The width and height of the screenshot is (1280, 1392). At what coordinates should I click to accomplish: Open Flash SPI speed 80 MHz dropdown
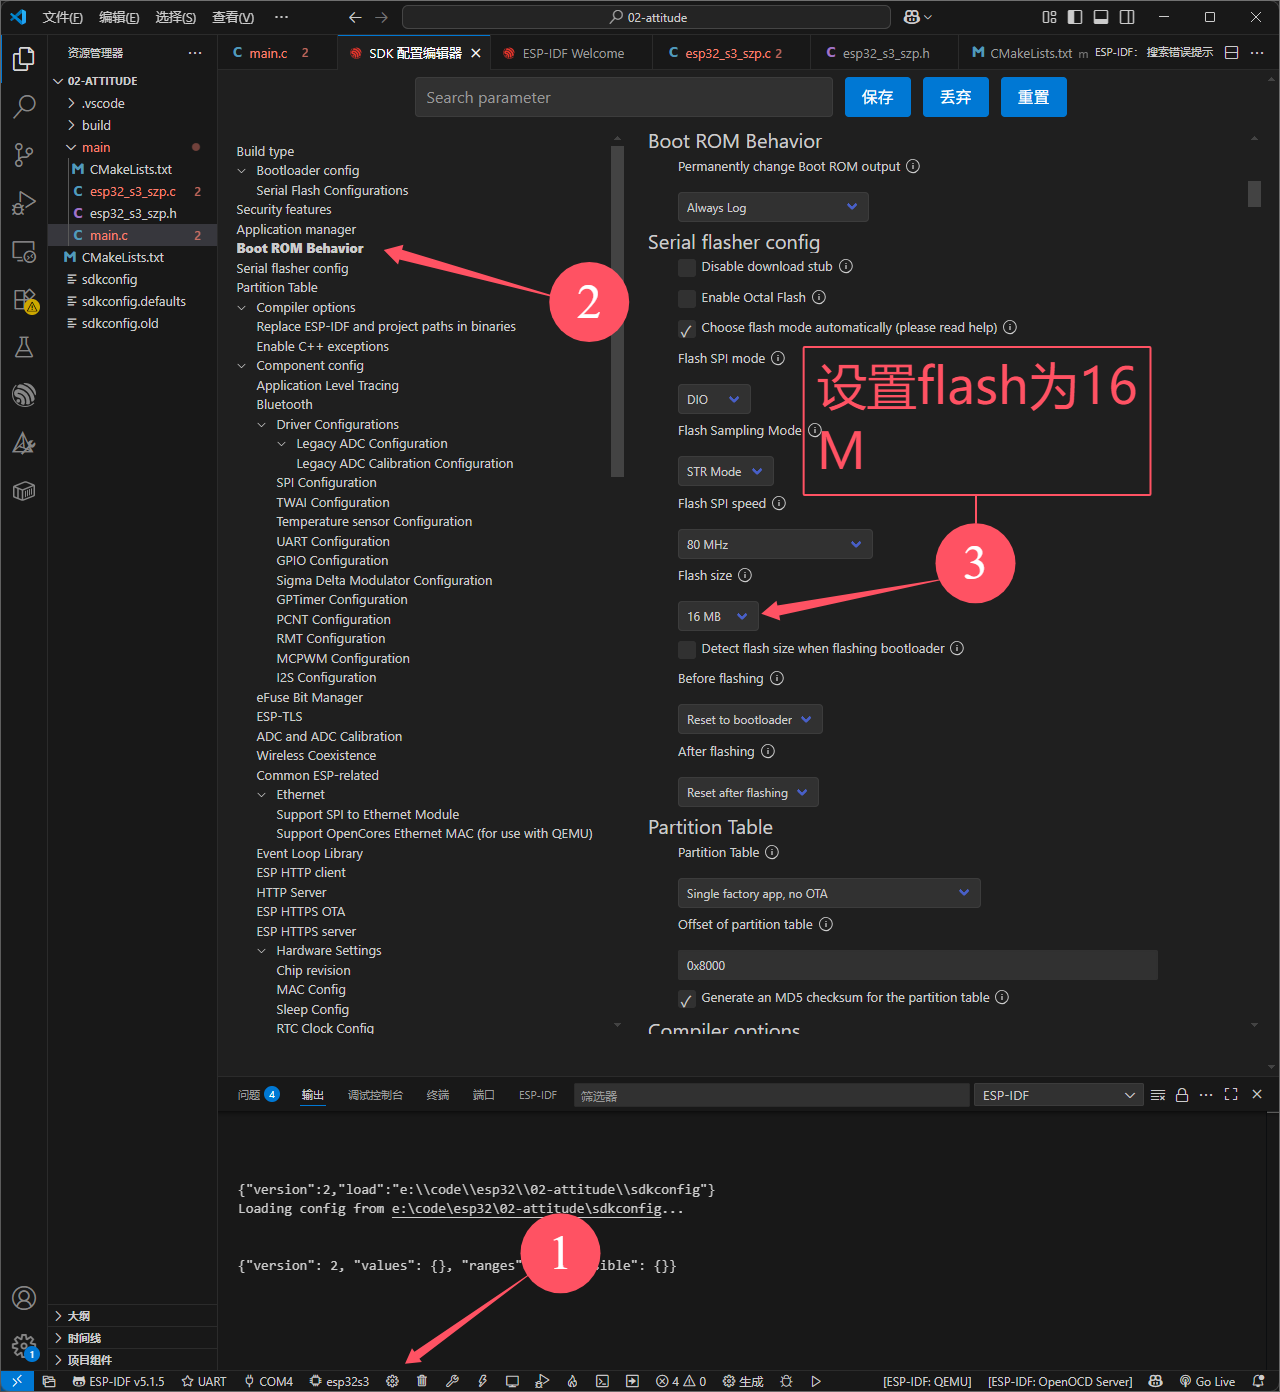[x=775, y=544]
